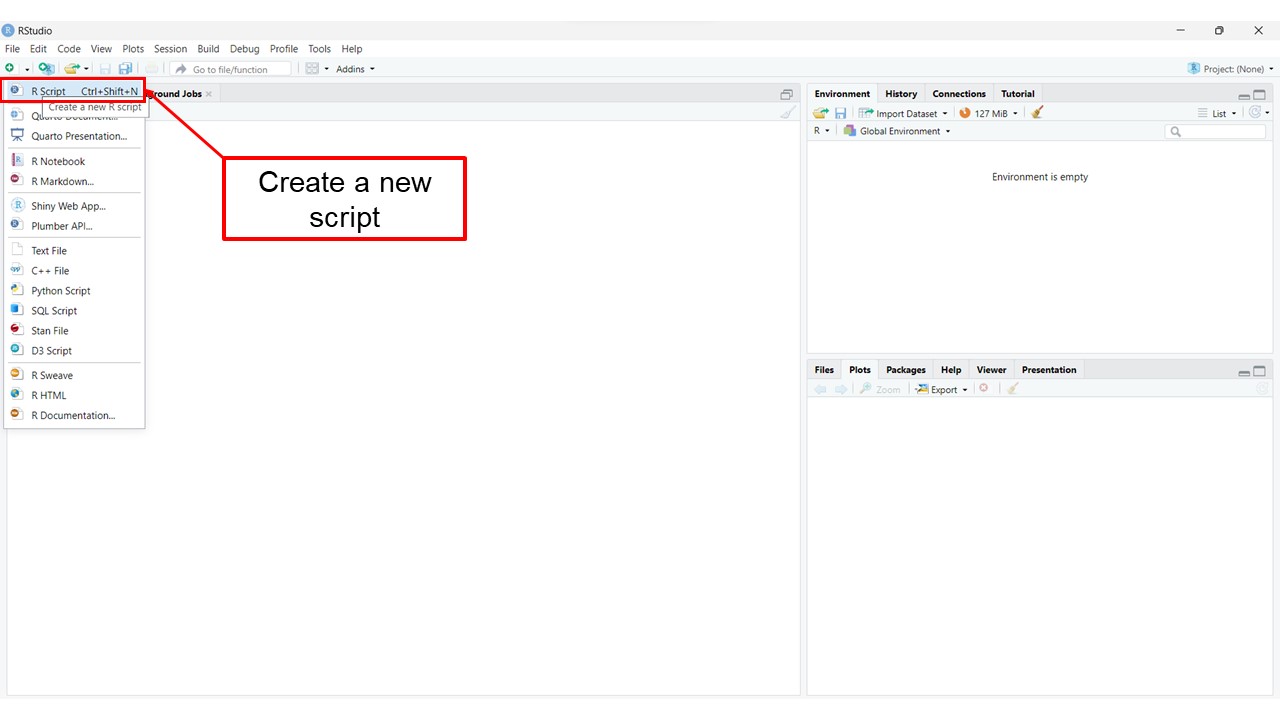This screenshot has width=1280, height=720.
Task: Close the Background Jobs tab
Action: [209, 94]
